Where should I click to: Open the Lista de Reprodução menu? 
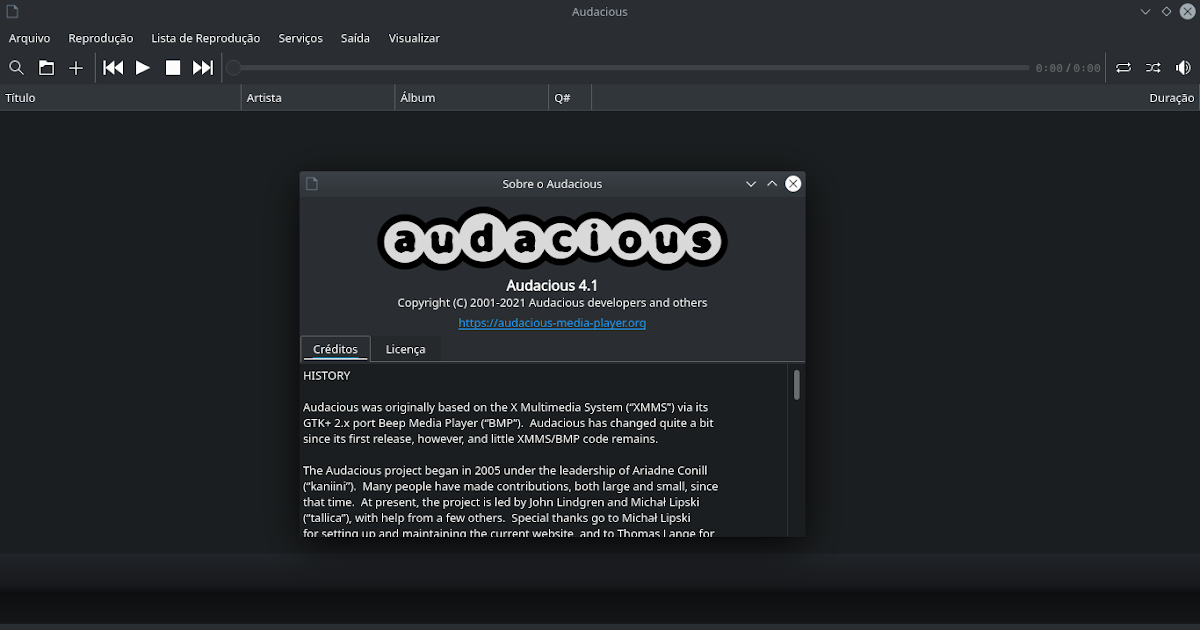point(205,38)
